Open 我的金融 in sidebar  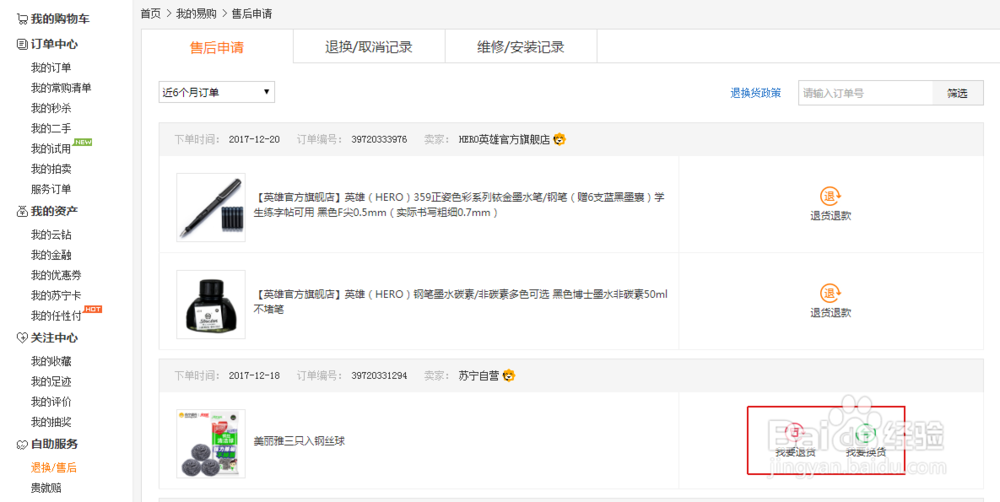coord(51,255)
